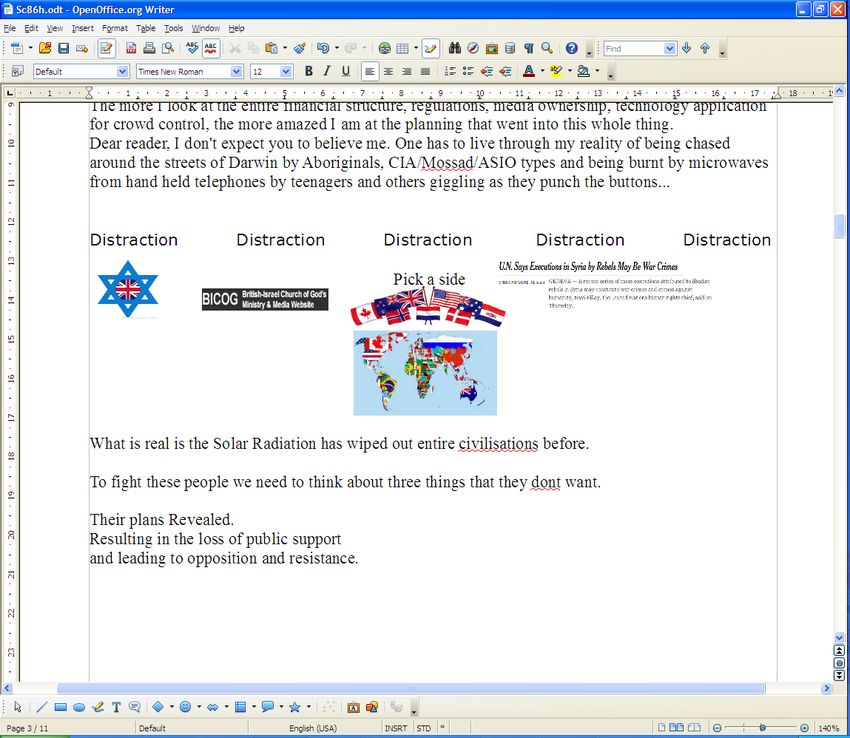Open the Paste options dropdown arrow

pyautogui.click(x=285, y=48)
